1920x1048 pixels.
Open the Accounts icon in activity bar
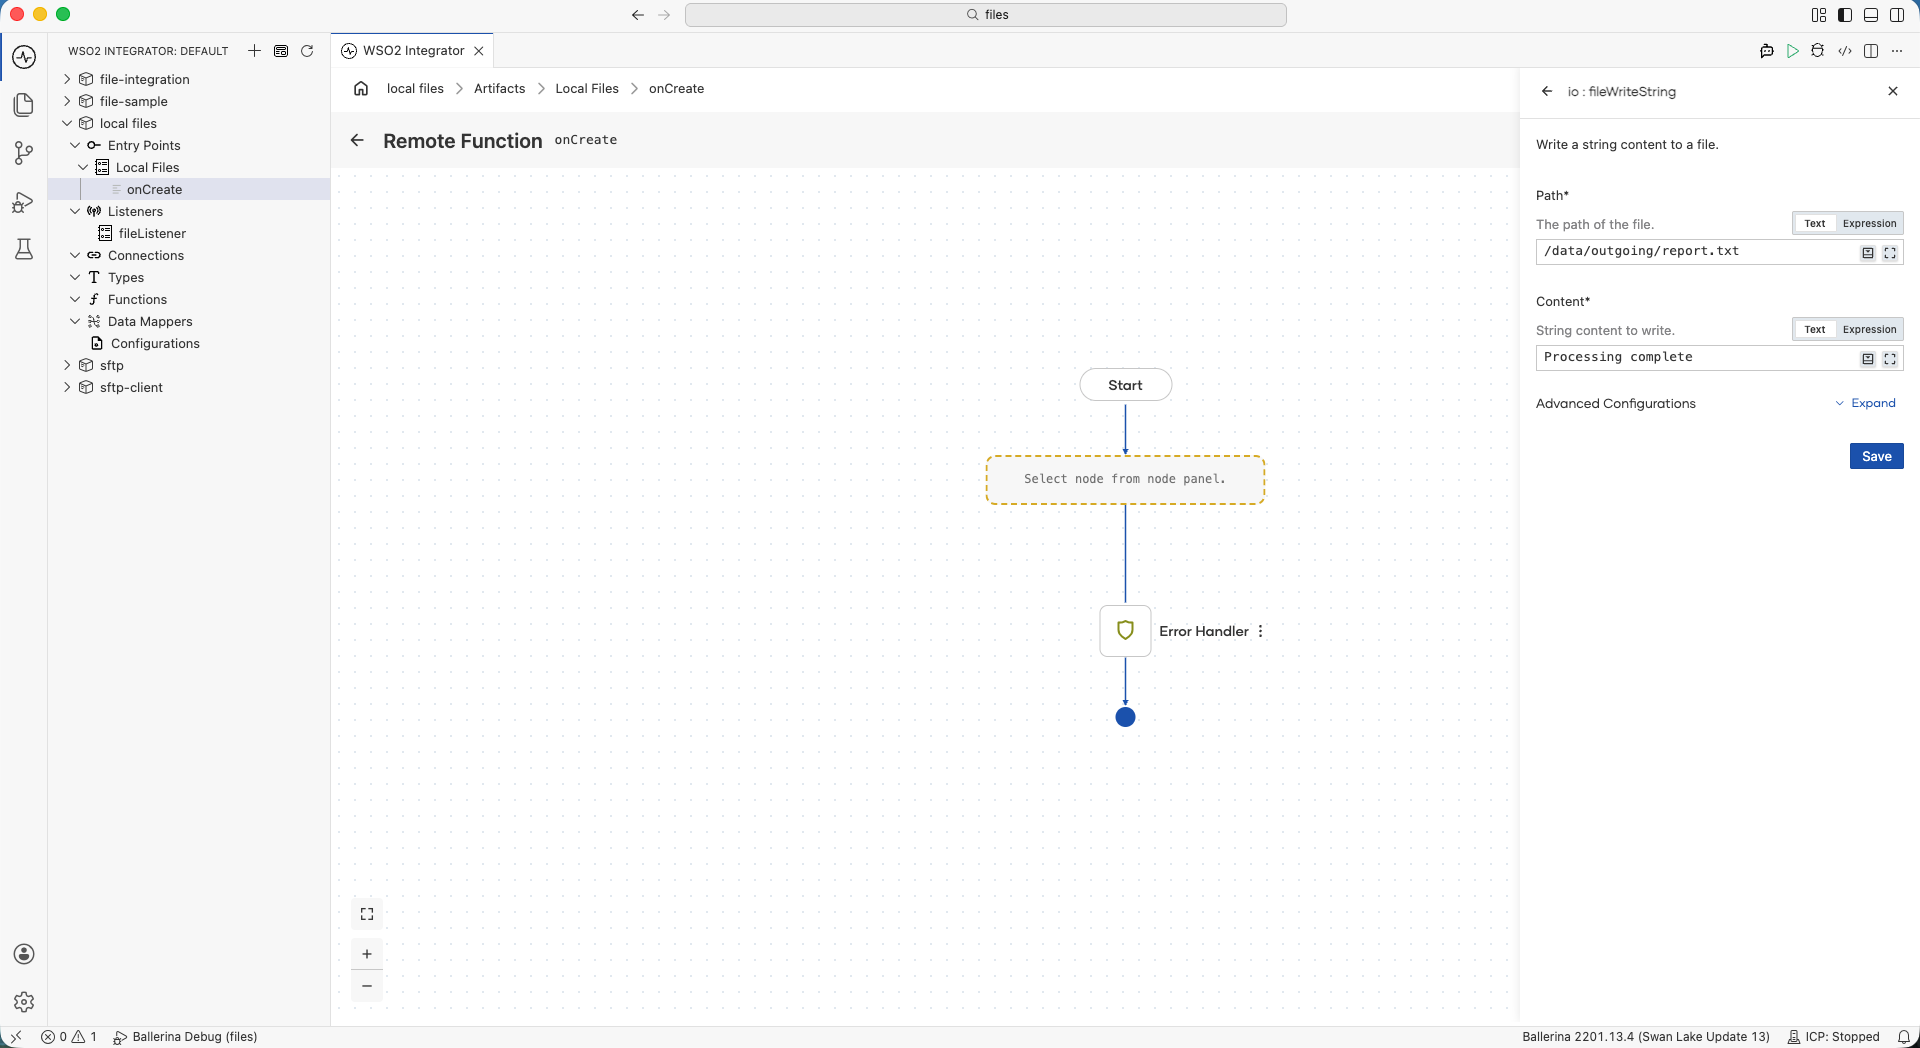click(24, 954)
